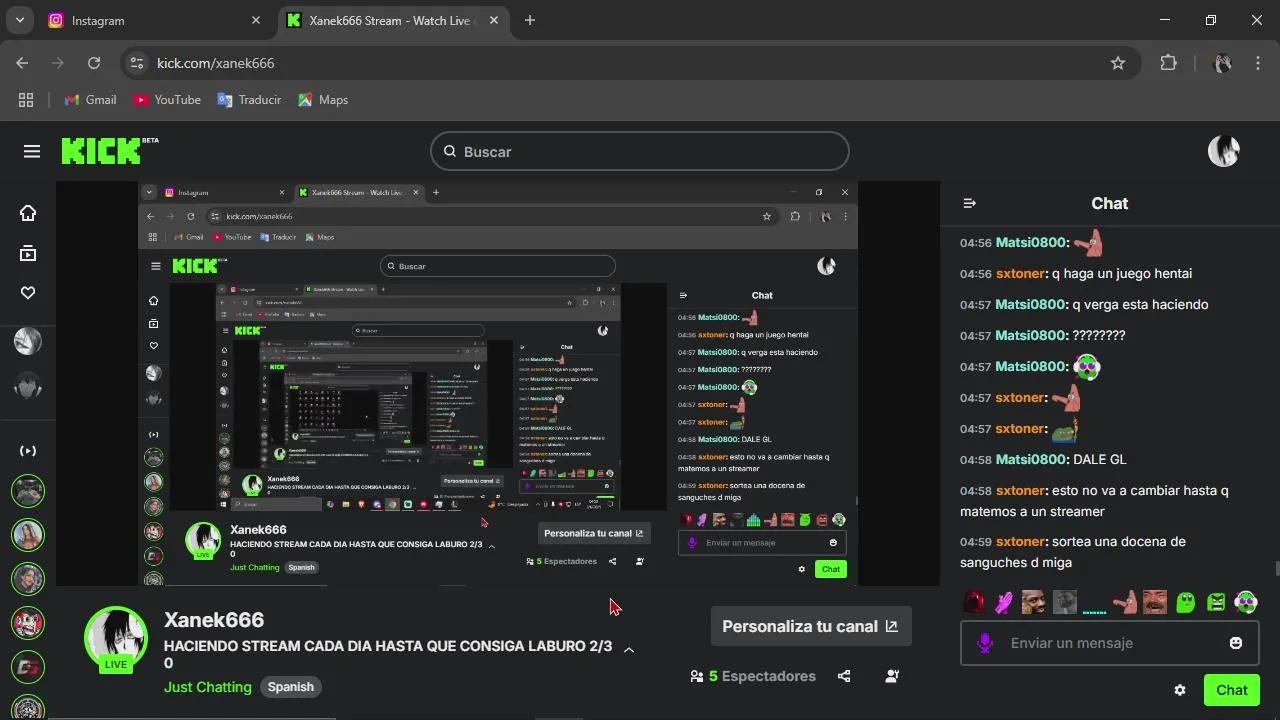Pick the laughing mustache man emote
The width and height of the screenshot is (1280, 720).
click(x=1155, y=602)
